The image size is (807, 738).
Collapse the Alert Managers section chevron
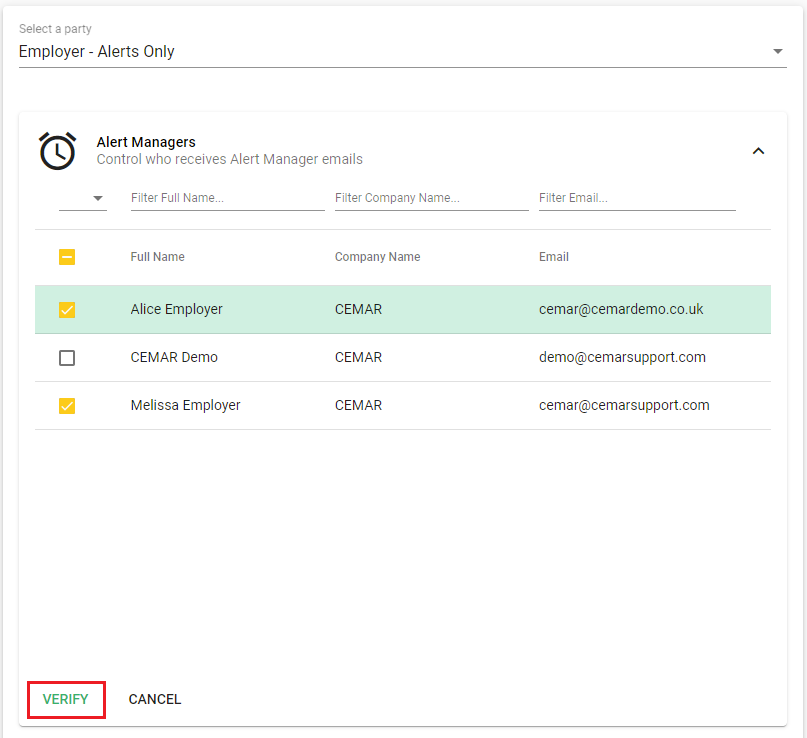(x=758, y=151)
